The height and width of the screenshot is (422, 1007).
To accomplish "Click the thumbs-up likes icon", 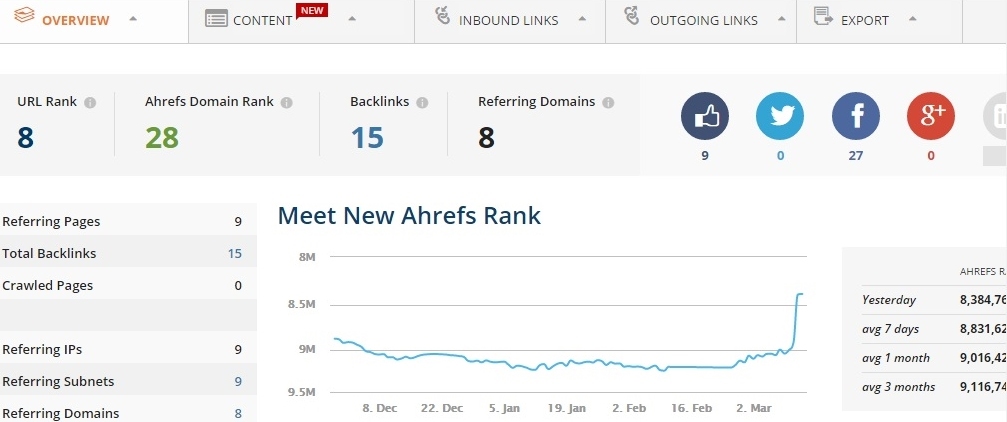I will click(x=705, y=115).
